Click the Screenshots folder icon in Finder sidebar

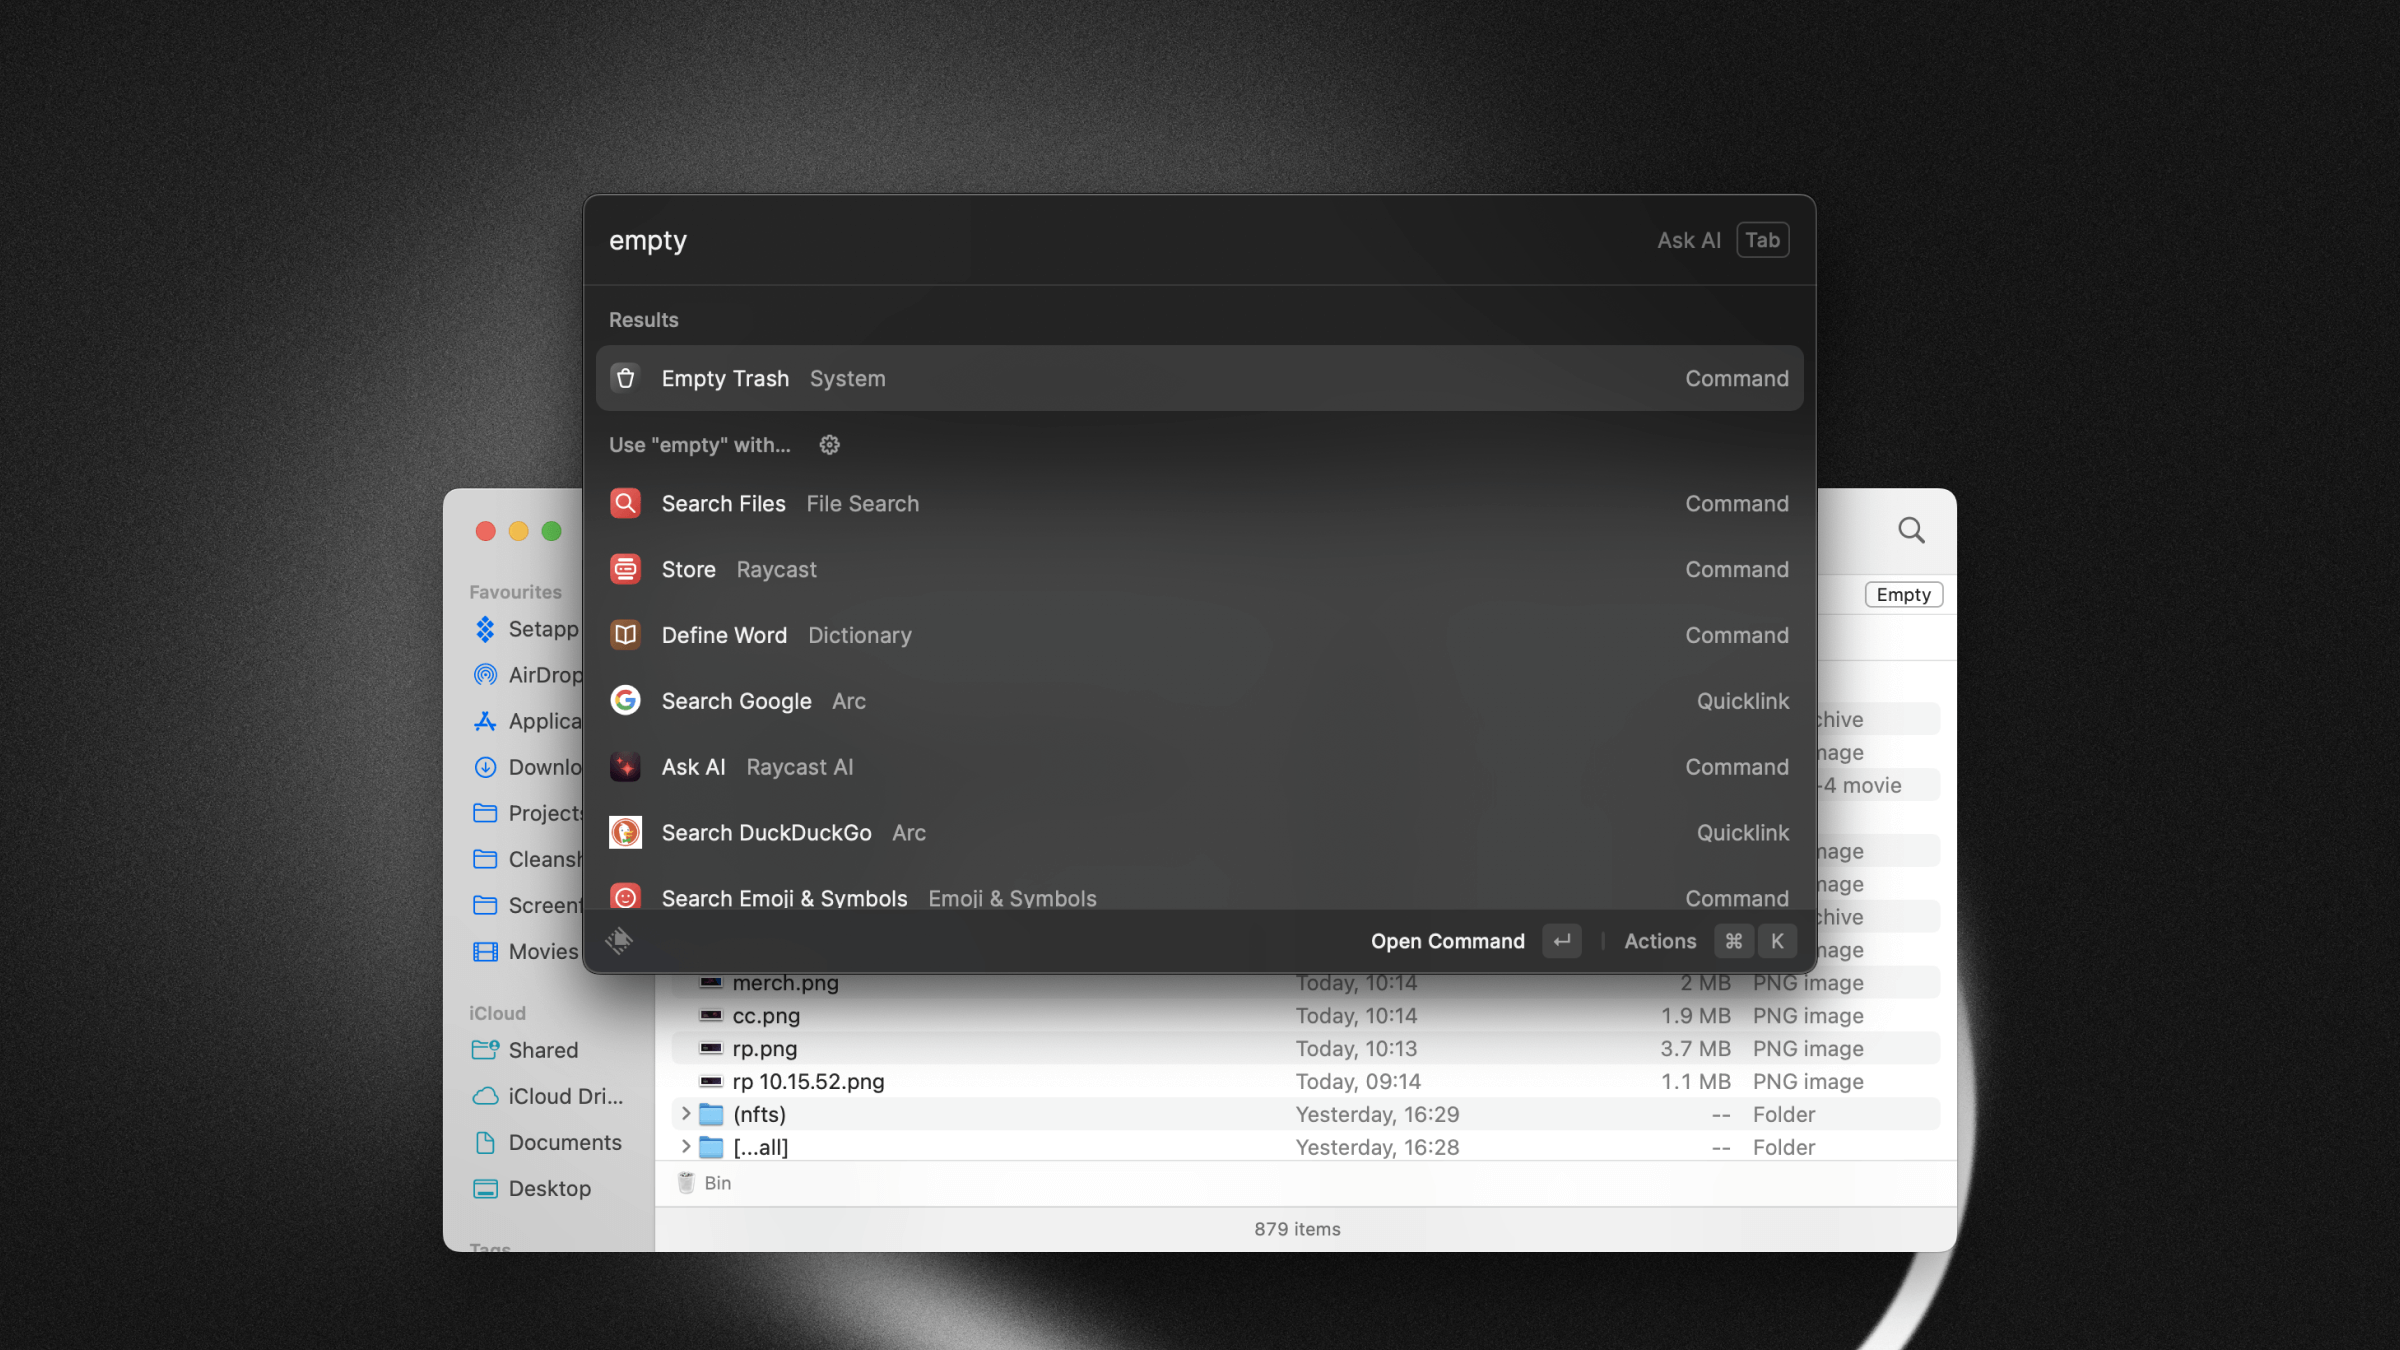pyautogui.click(x=485, y=905)
